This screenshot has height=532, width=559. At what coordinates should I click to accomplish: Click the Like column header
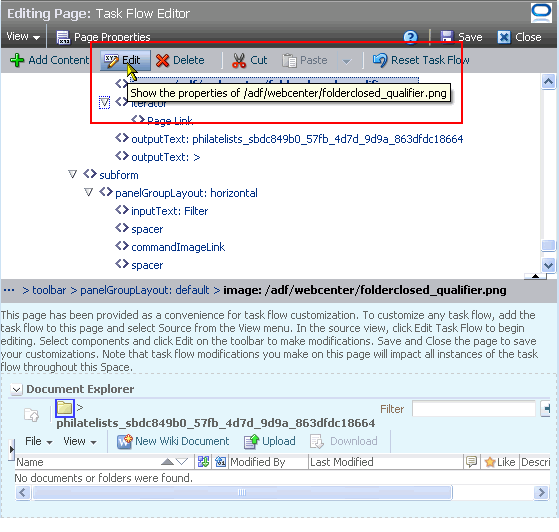coord(500,462)
